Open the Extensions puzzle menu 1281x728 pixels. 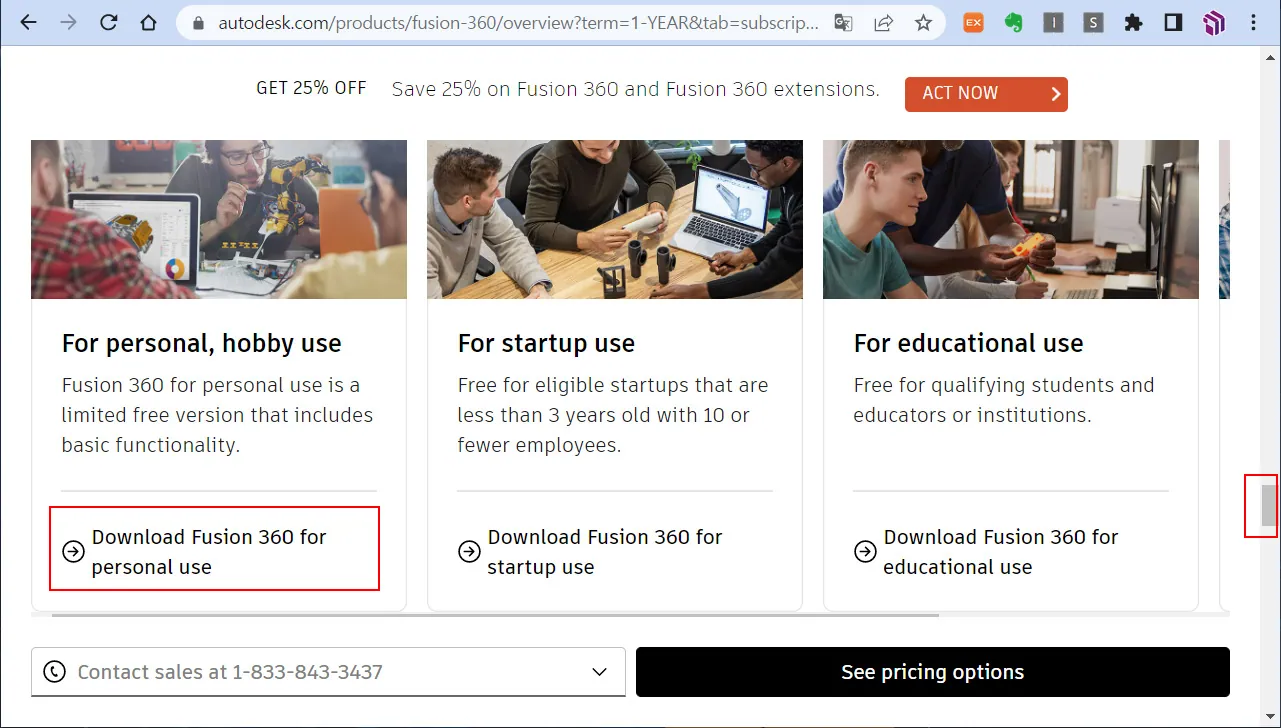tap(1133, 22)
